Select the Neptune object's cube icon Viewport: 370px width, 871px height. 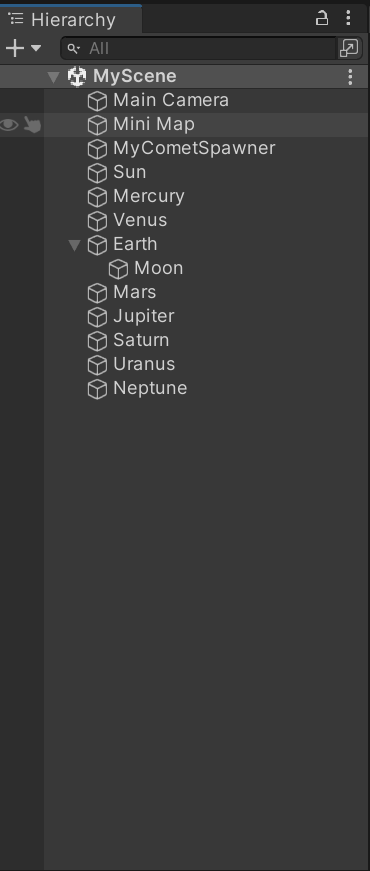(97, 389)
